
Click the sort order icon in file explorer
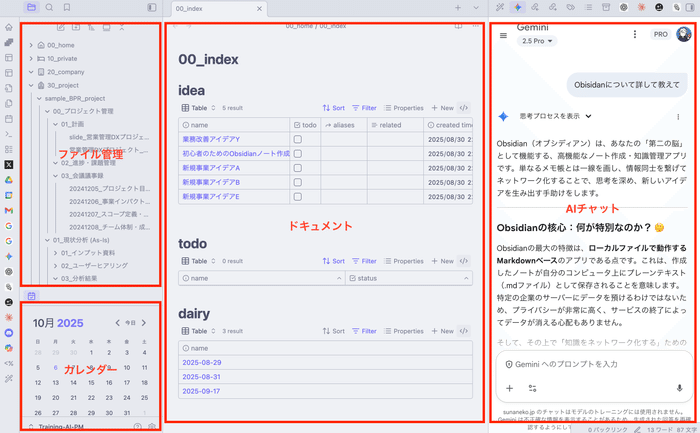(x=91, y=27)
